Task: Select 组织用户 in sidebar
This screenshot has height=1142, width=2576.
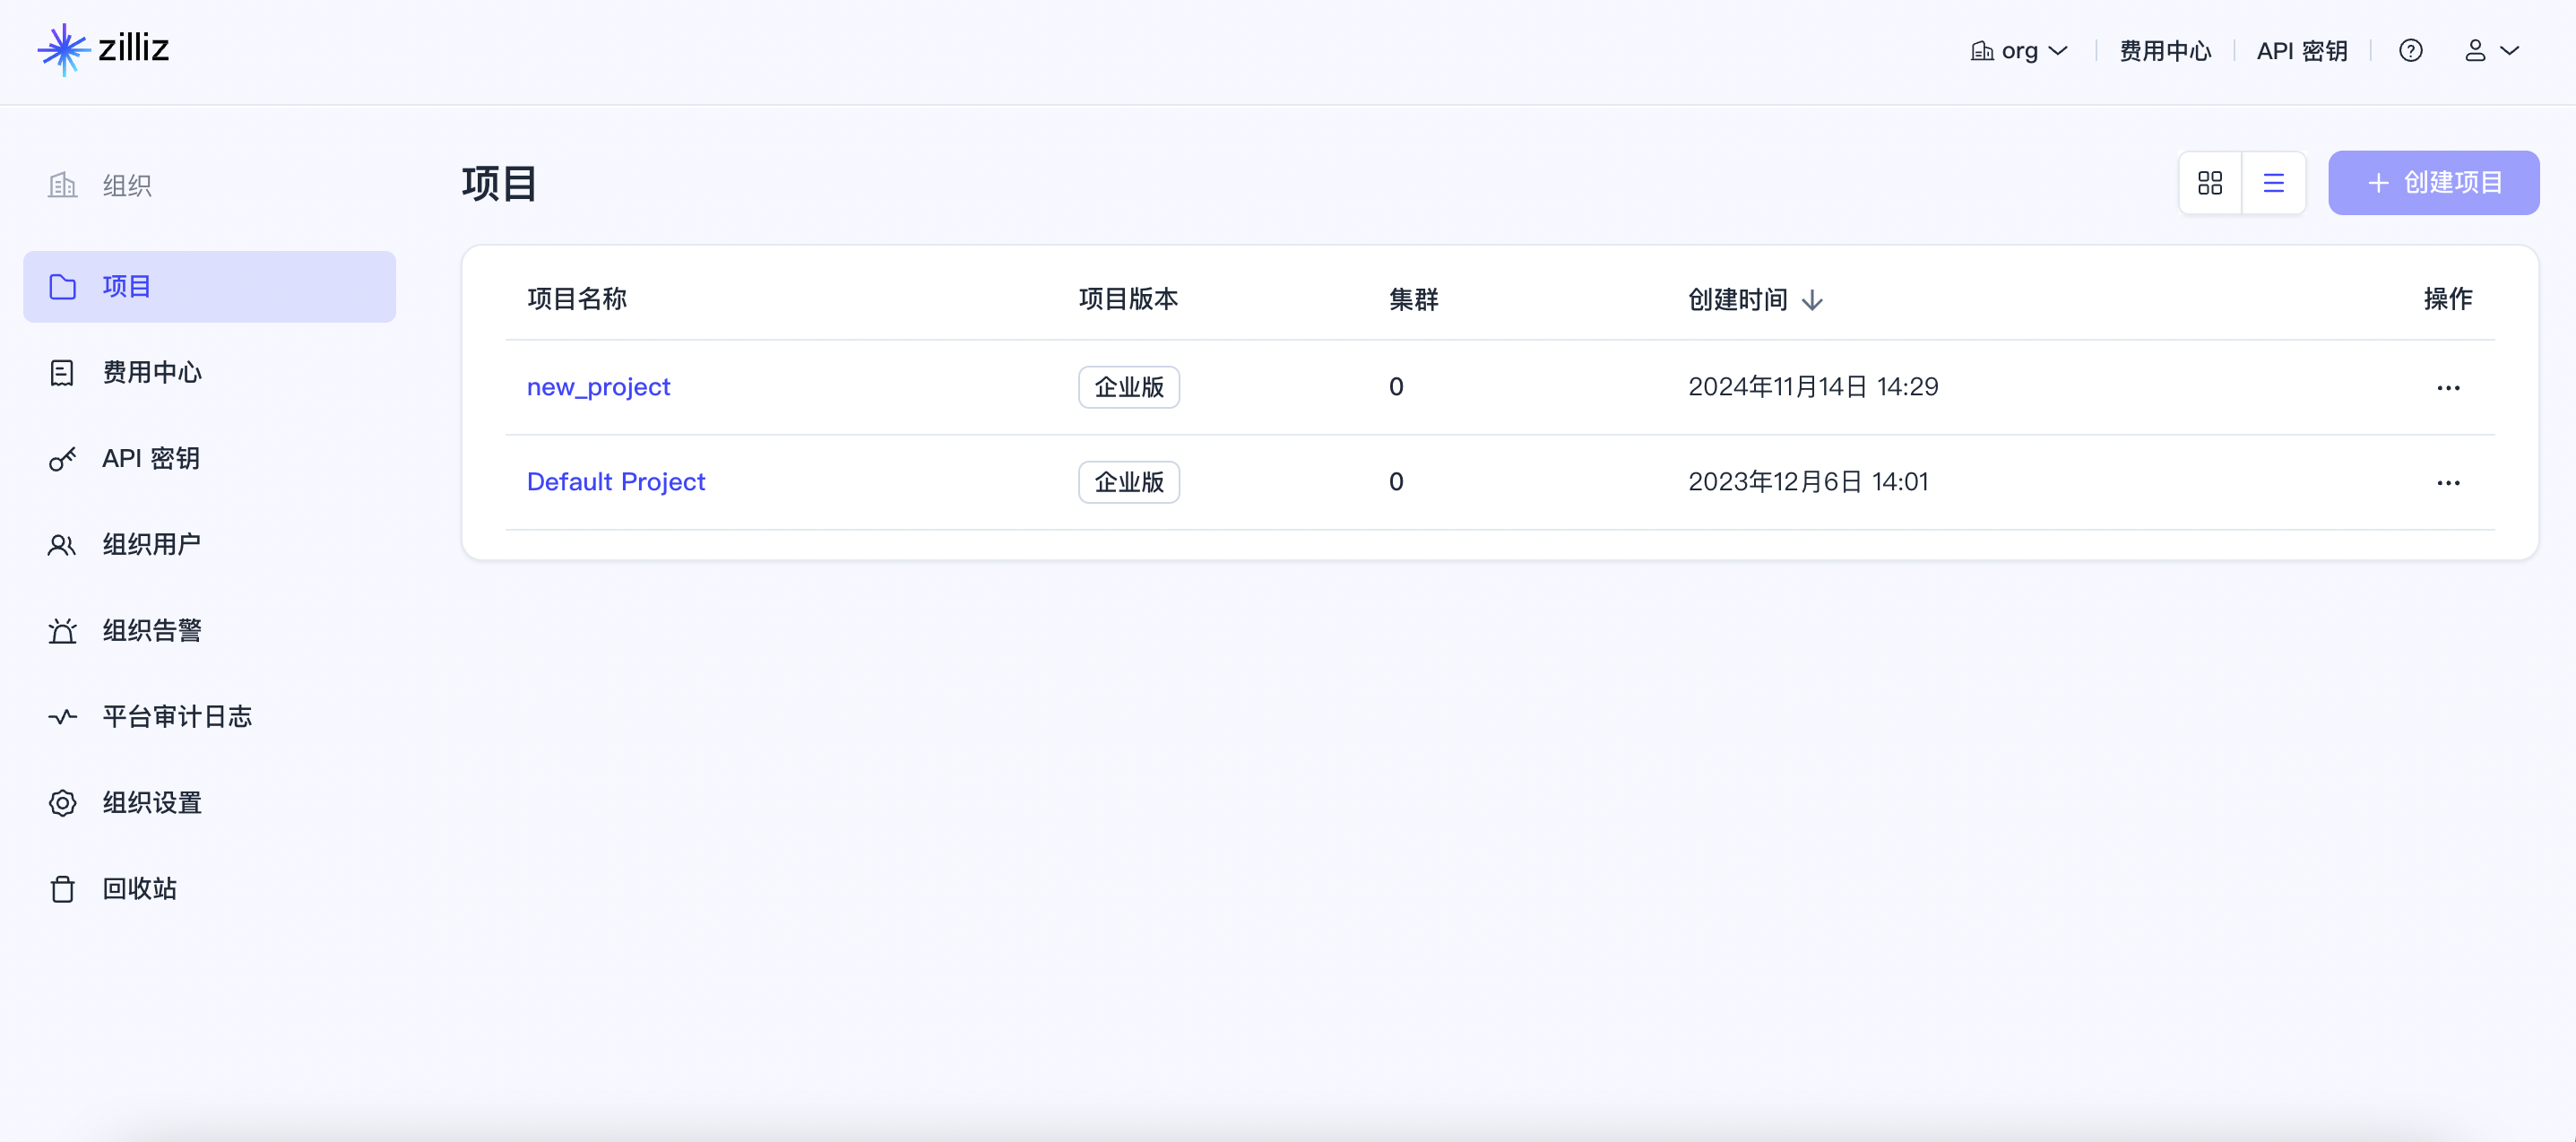Action: coord(151,545)
